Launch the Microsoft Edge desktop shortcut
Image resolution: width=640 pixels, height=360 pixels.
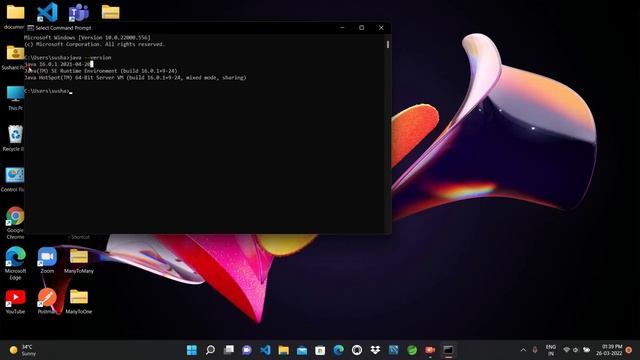[x=15, y=263]
